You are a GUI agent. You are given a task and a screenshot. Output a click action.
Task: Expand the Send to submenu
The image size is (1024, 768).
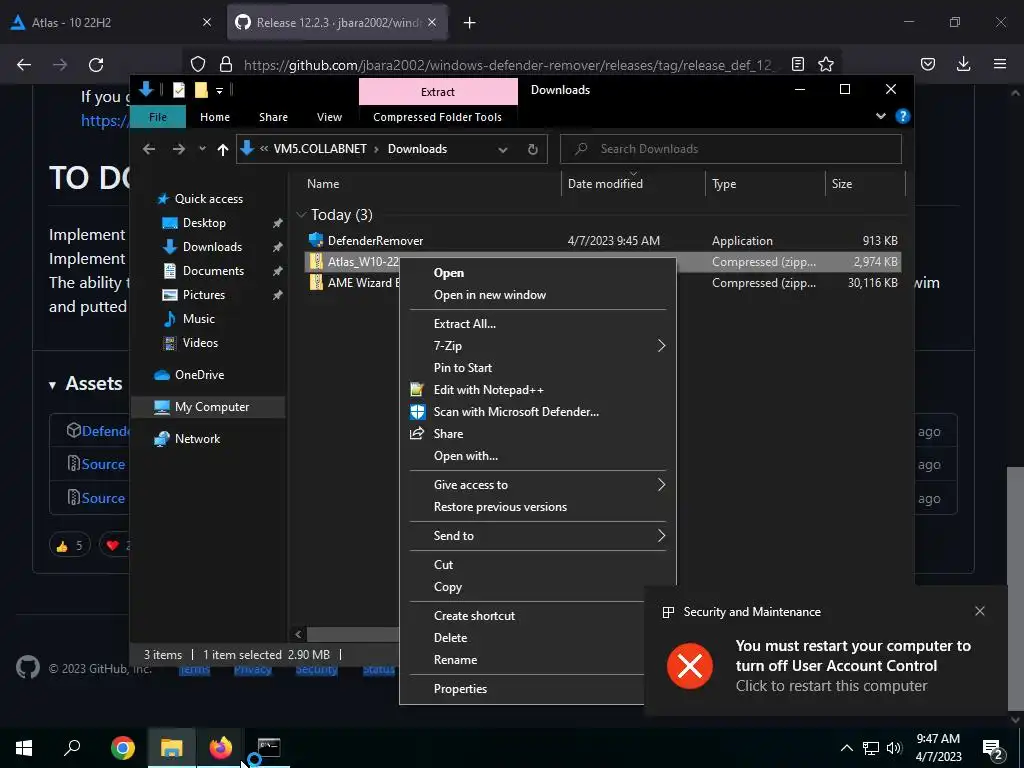coord(661,536)
